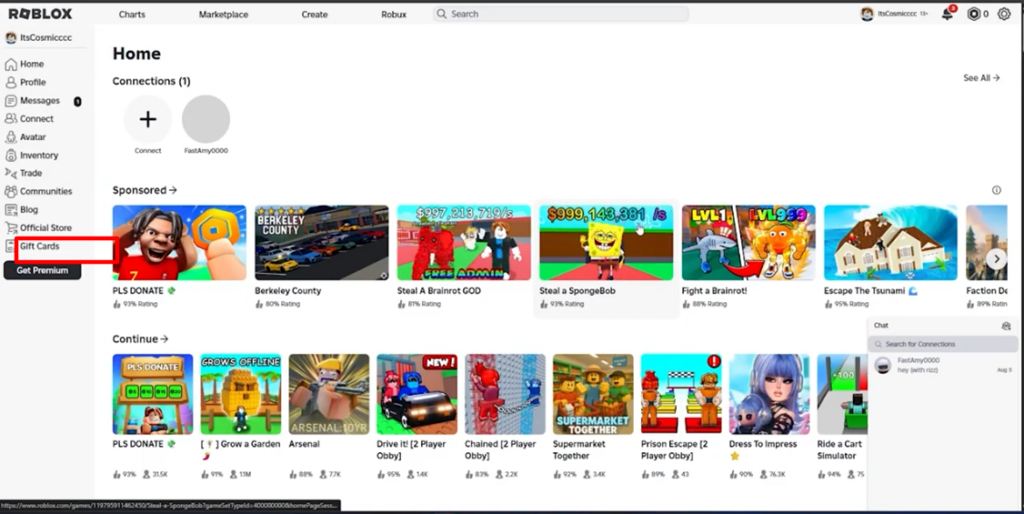Click See All connections link

coord(981,78)
